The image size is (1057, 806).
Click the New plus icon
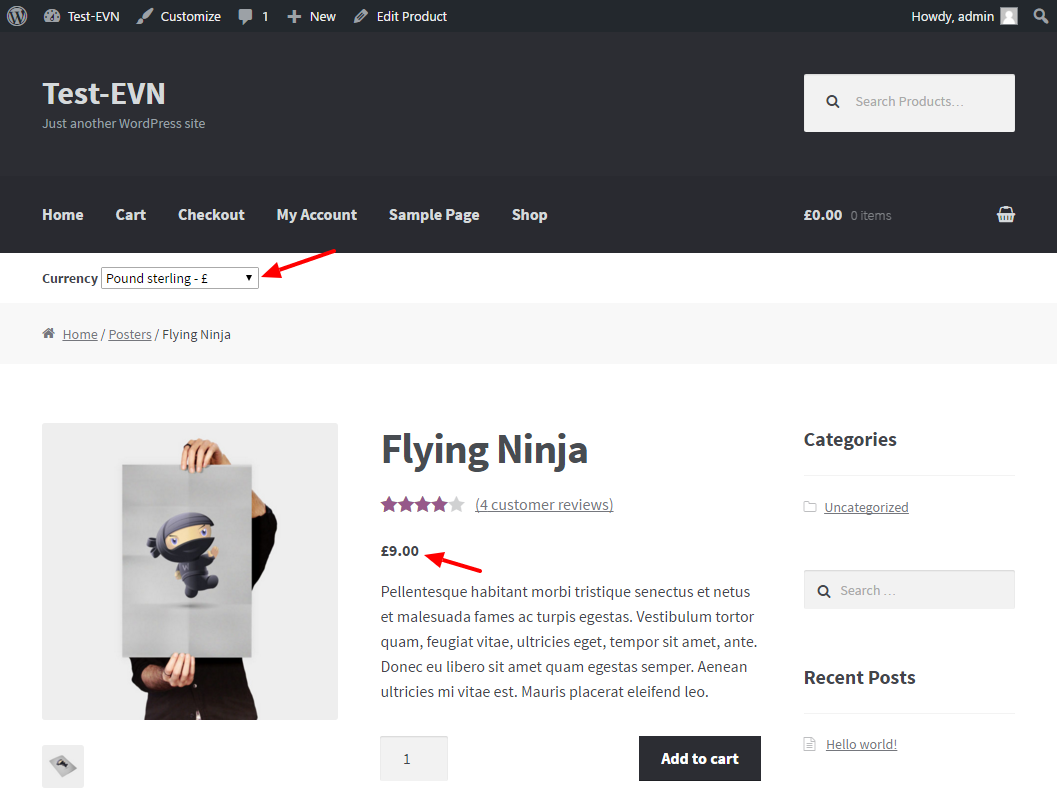pos(295,16)
